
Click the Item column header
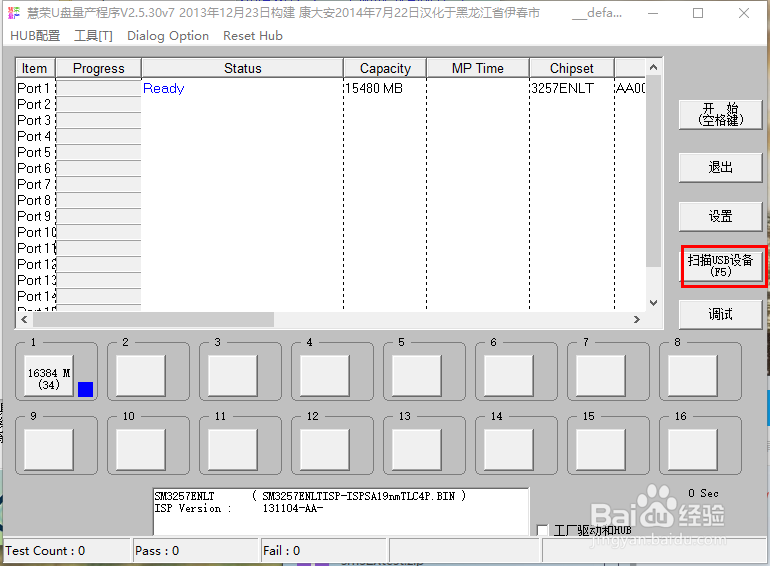[x=35, y=68]
